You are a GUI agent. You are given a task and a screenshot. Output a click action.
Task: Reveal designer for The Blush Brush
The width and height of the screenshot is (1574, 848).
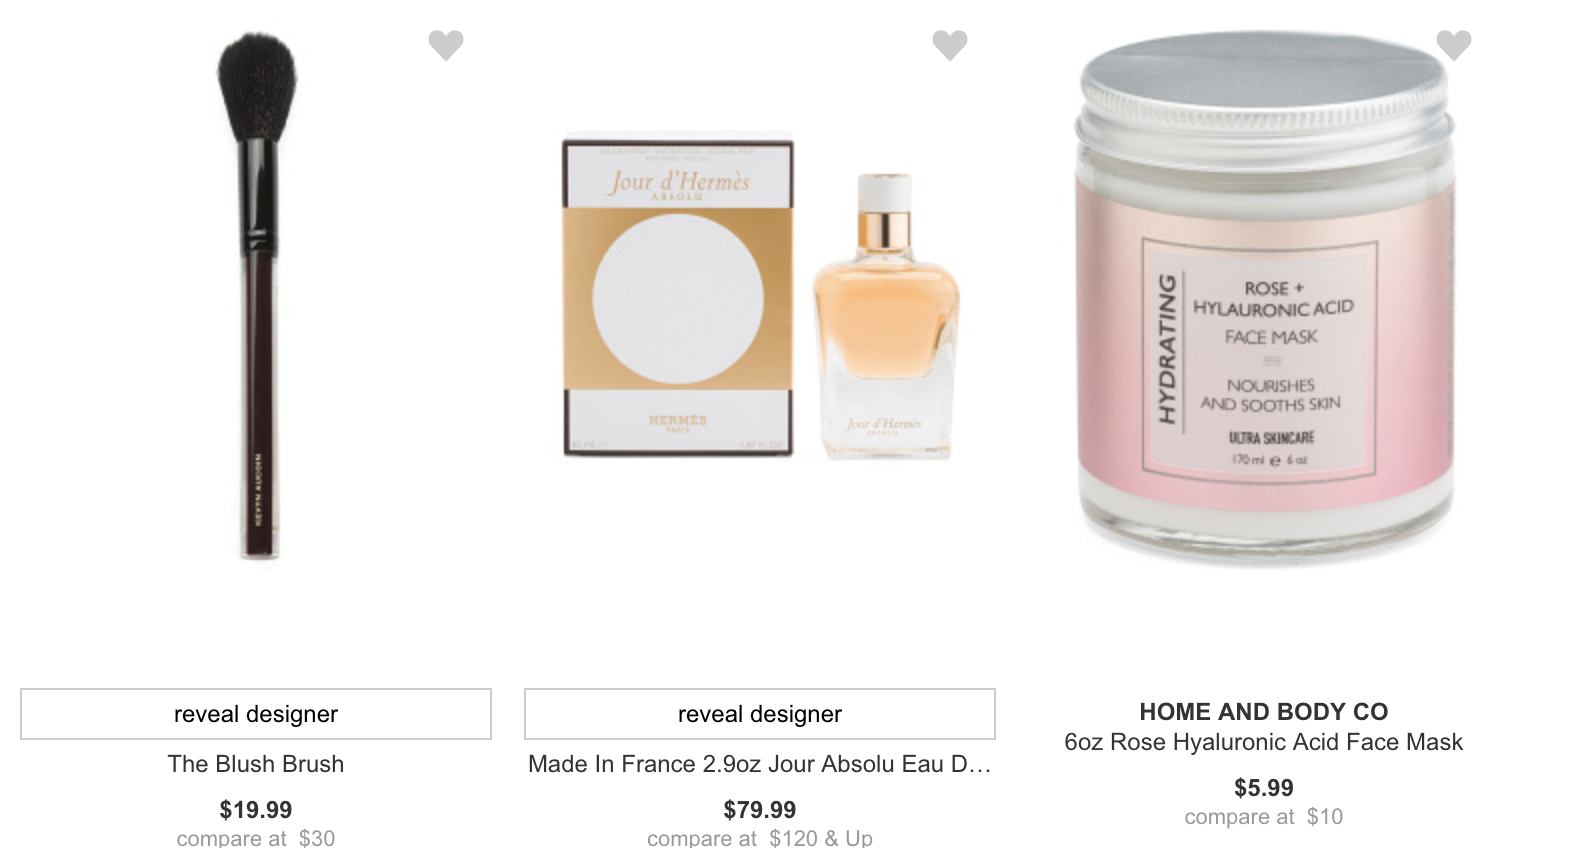coord(256,714)
